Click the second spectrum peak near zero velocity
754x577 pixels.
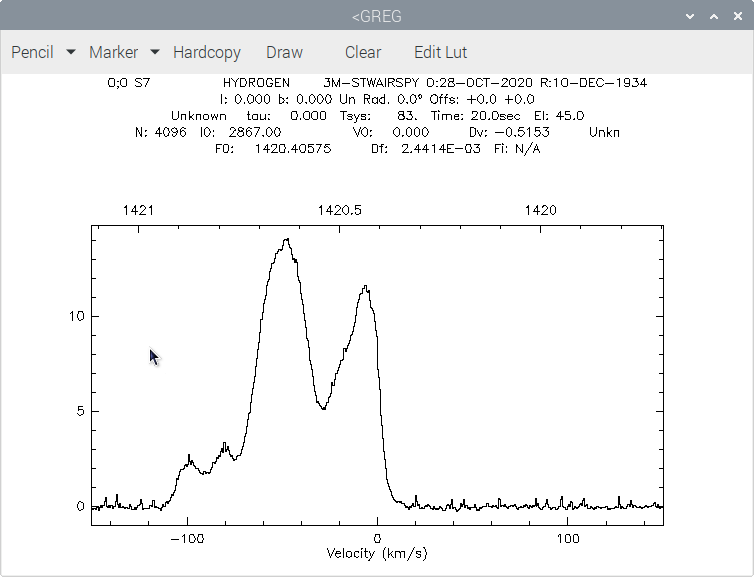(x=366, y=287)
